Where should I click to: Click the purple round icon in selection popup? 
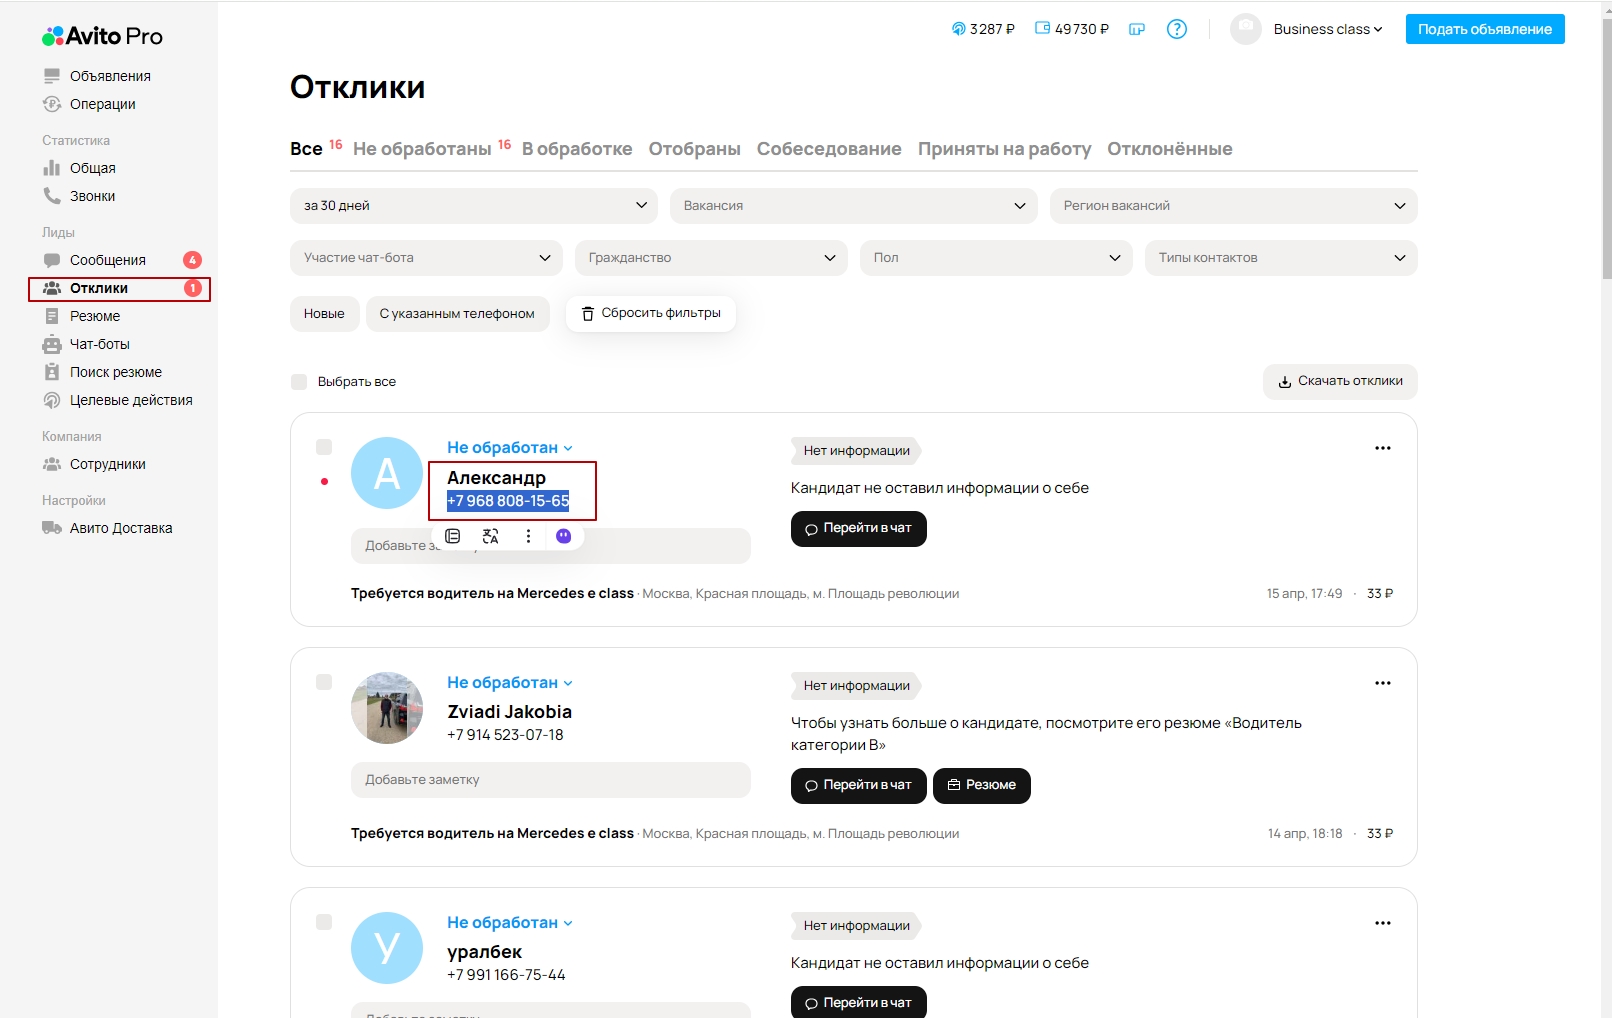click(x=564, y=536)
